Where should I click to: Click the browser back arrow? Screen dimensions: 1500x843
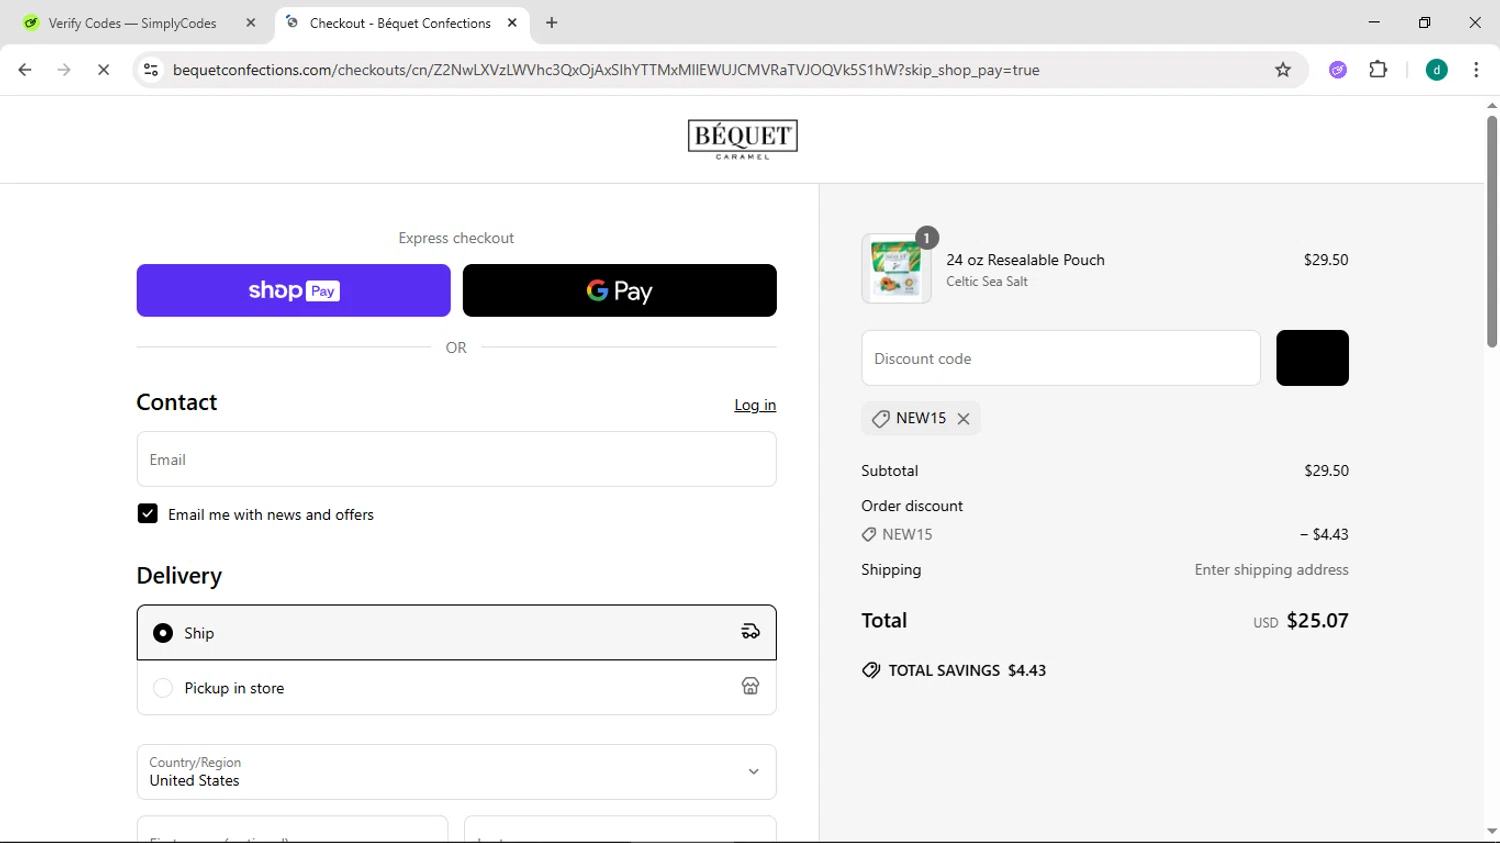pos(25,70)
